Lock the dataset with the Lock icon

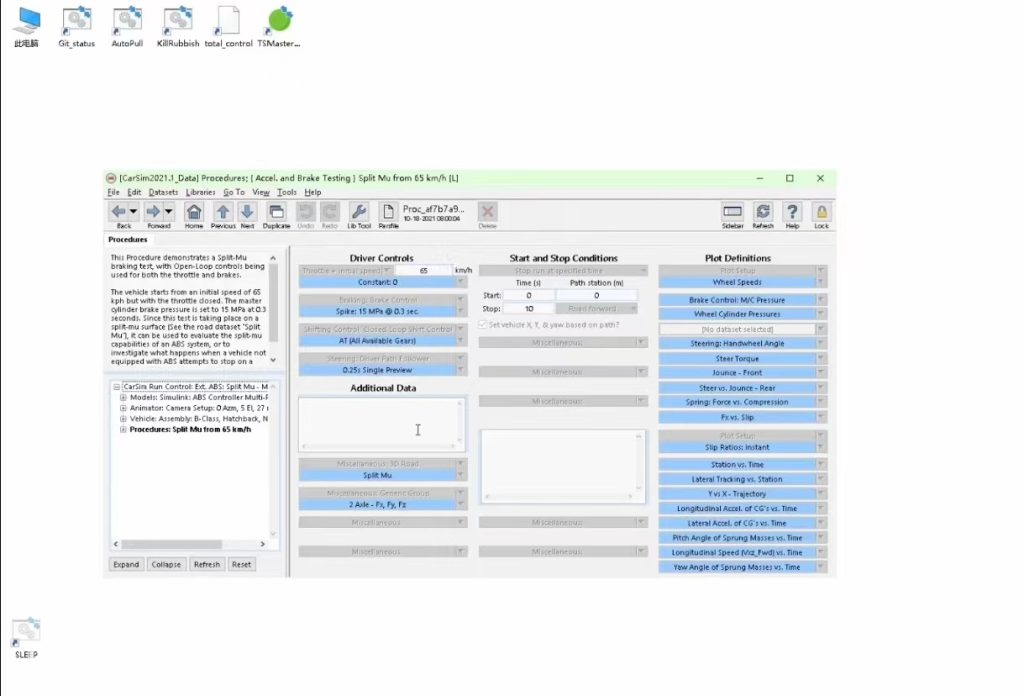[x=820, y=212]
